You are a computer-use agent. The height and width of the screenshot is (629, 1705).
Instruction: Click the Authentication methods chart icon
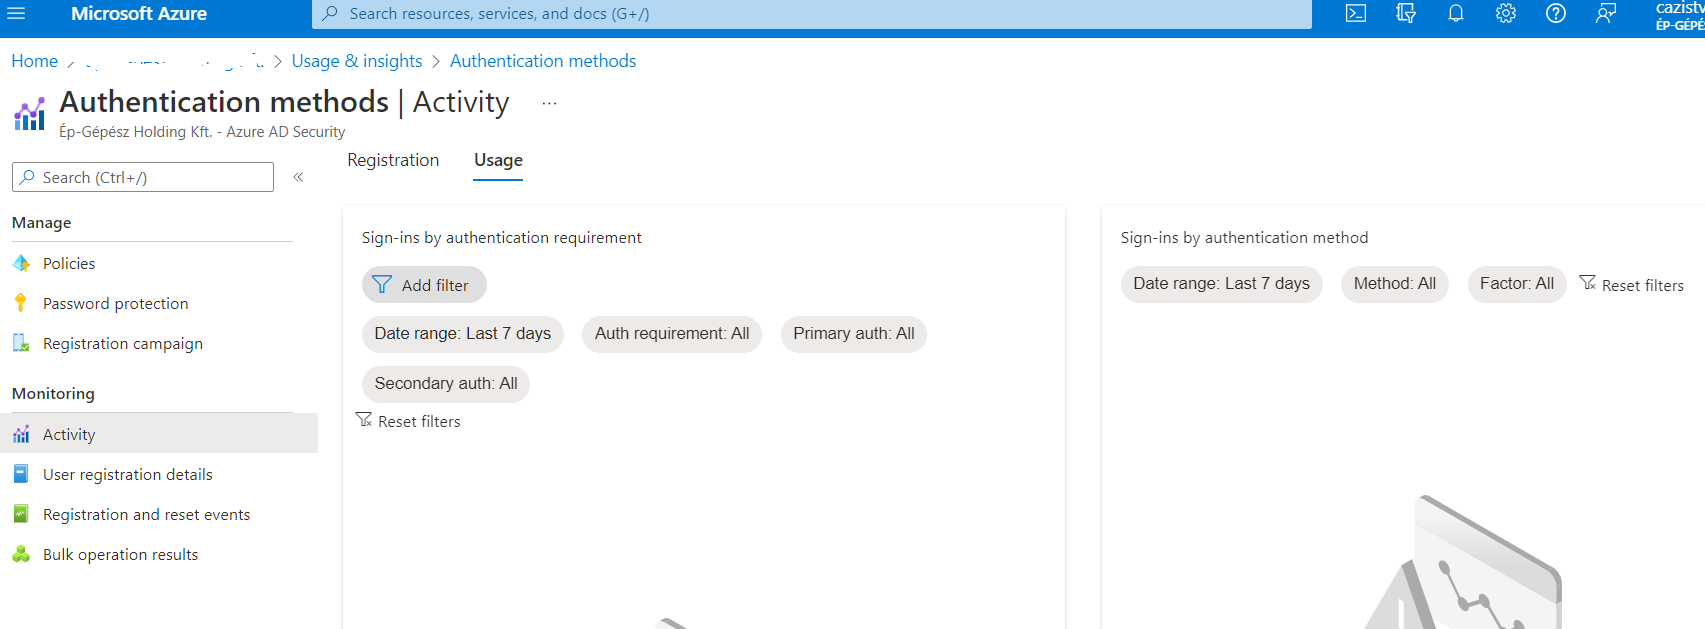[29, 114]
